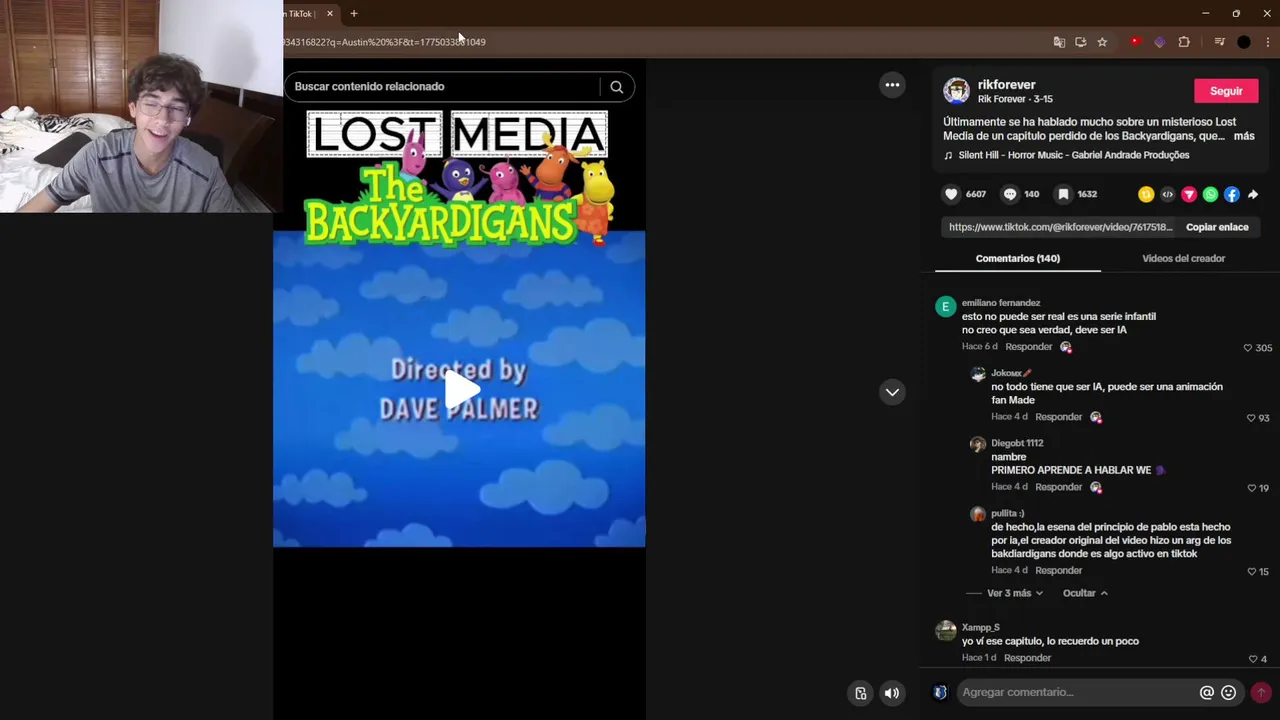1280x720 pixels.
Task: Open the three-dots video options menu
Action: [x=892, y=85]
